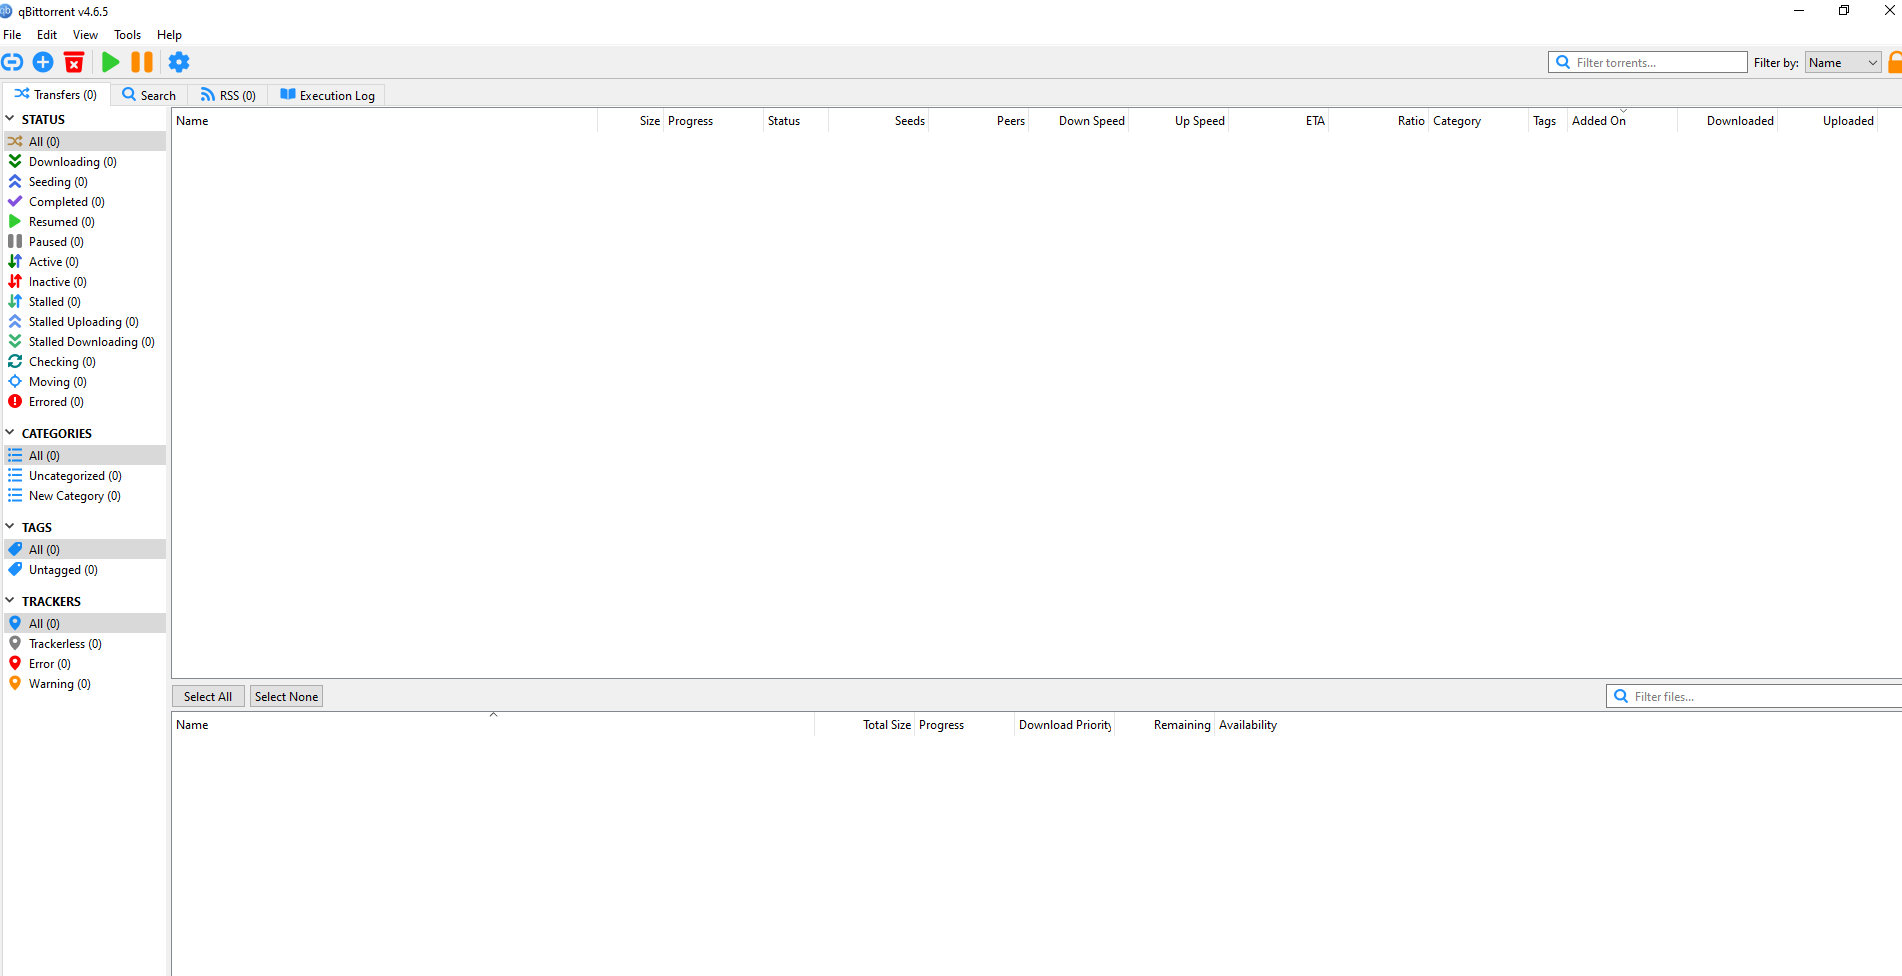The image size is (1902, 976).
Task: Open the Filter by Name dropdown
Action: pos(1843,62)
